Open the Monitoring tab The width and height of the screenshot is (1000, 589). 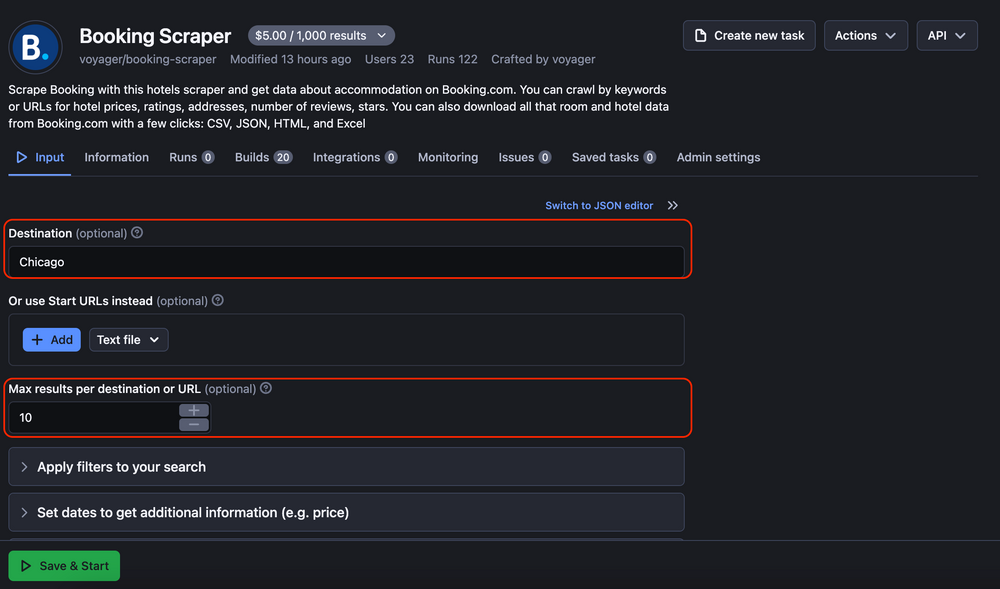click(x=447, y=156)
